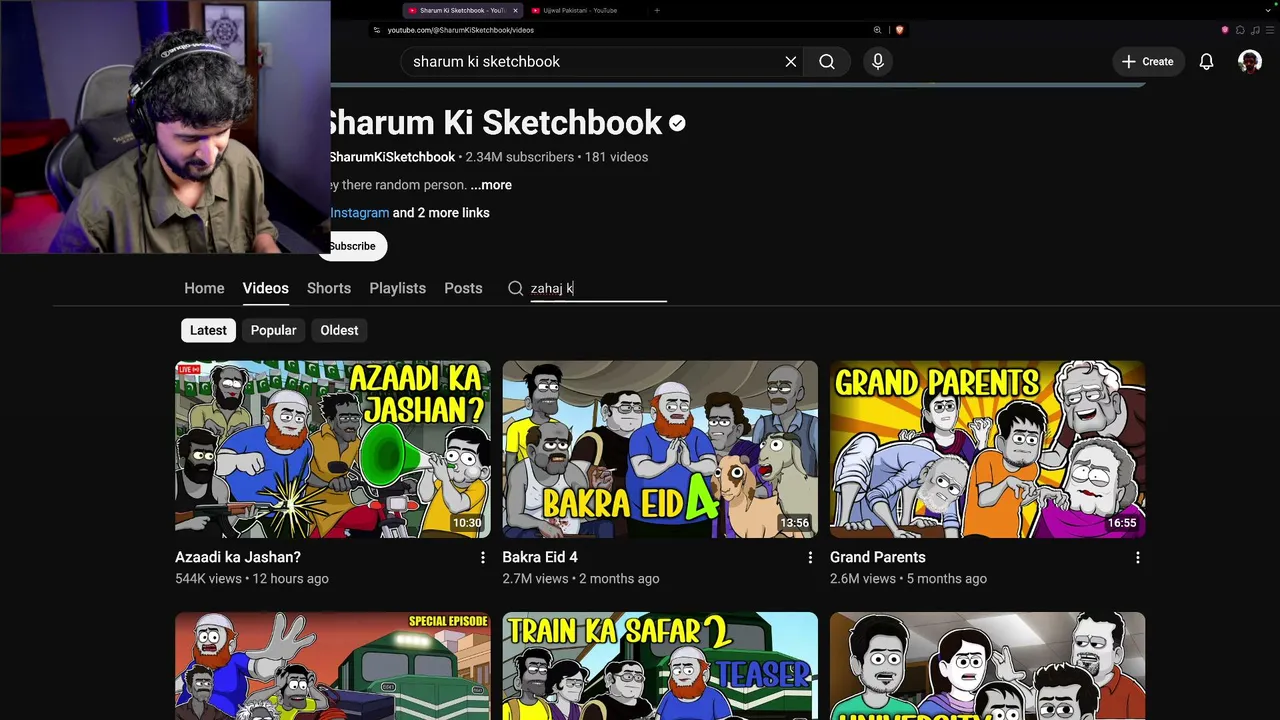
Task: Click the '544K views • 12 hours ago' text
Action: click(x=252, y=579)
